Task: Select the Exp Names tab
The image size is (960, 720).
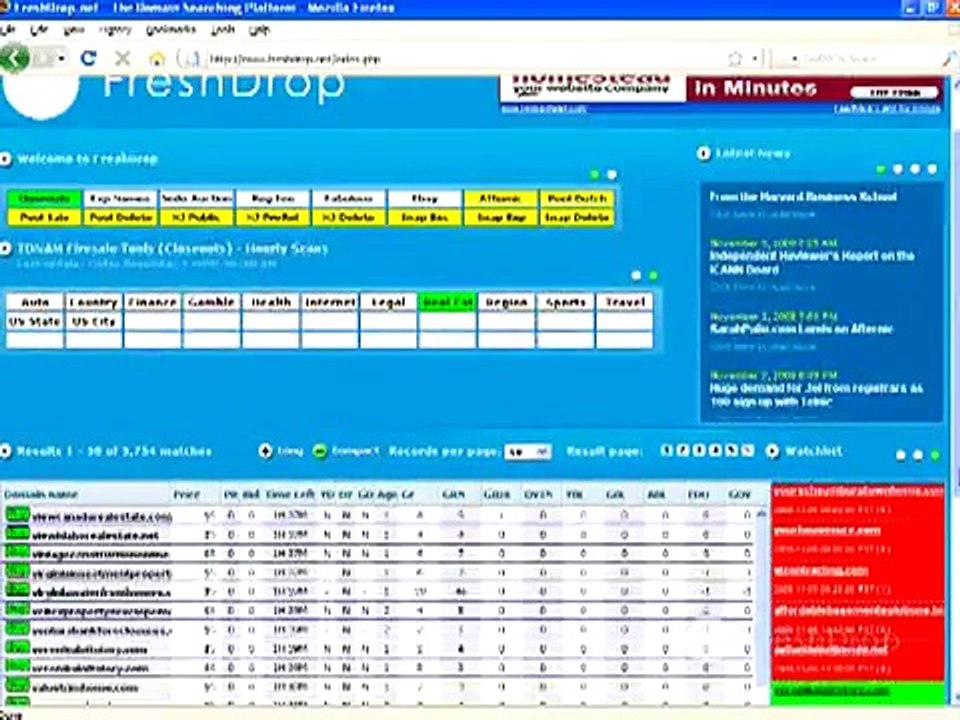Action: (x=120, y=198)
